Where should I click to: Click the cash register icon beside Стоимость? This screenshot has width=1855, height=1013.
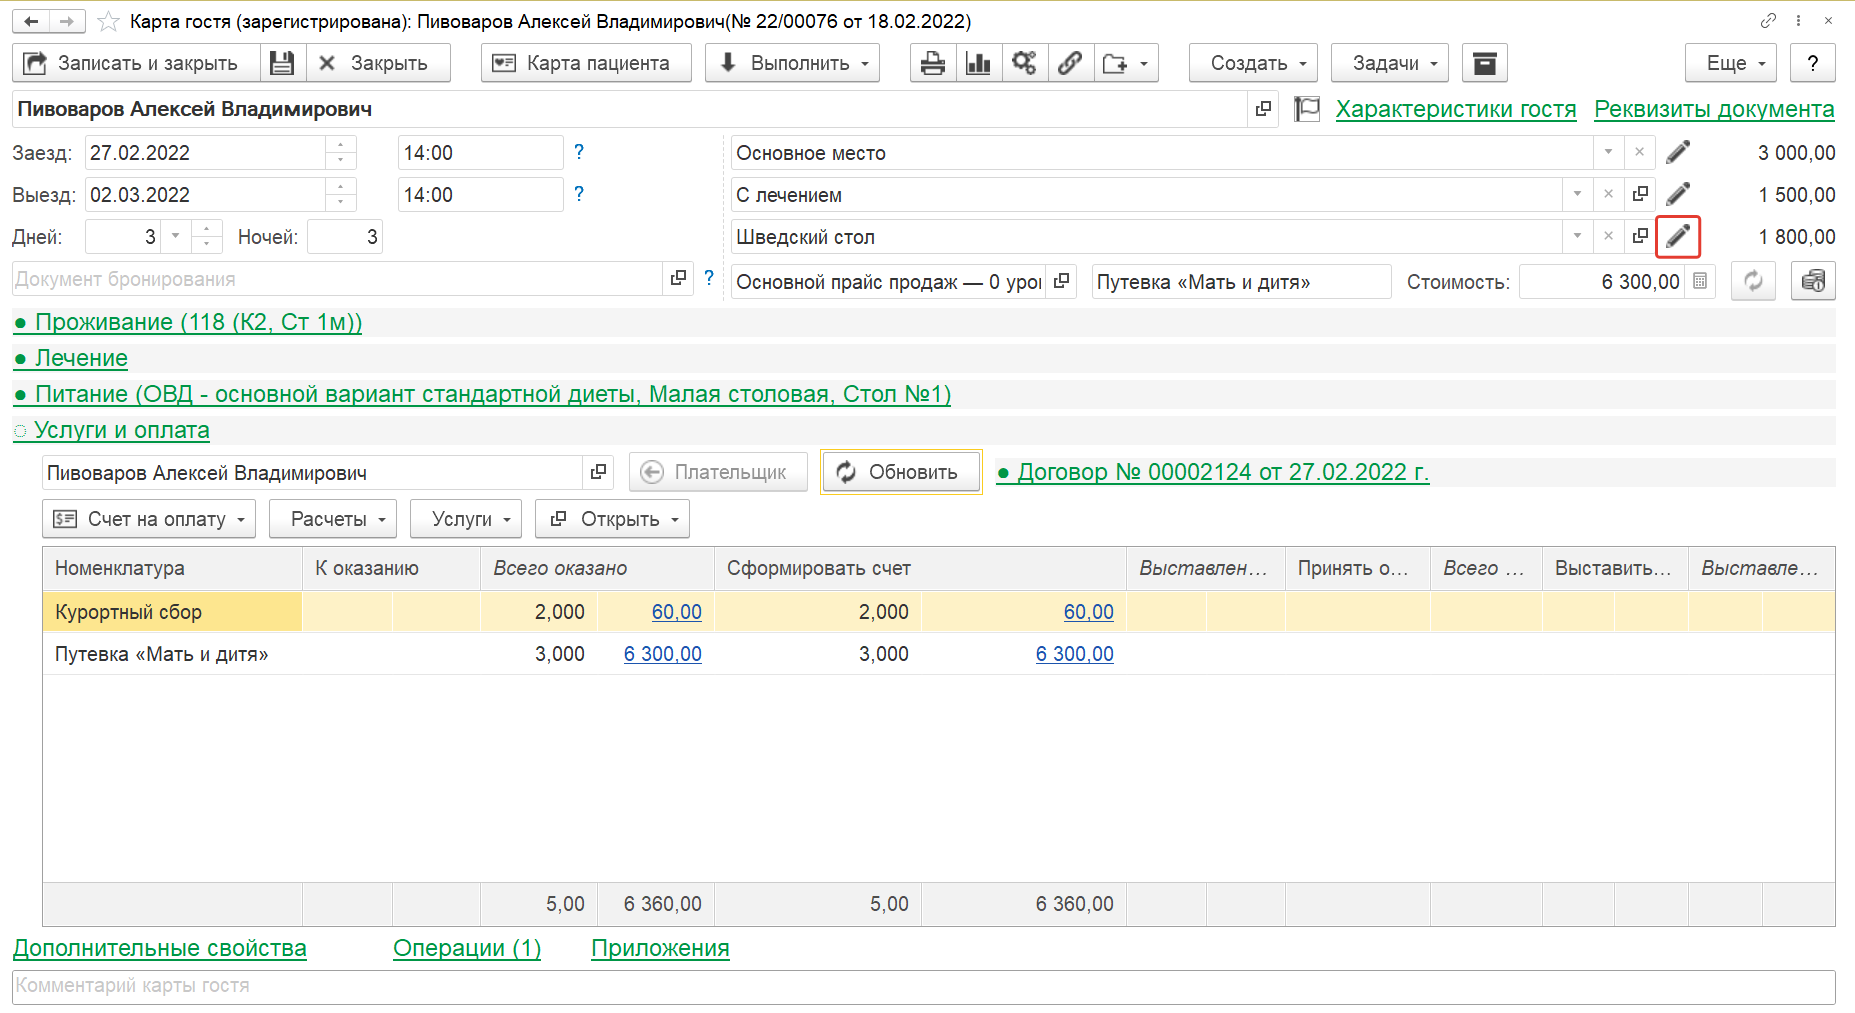[1812, 282]
